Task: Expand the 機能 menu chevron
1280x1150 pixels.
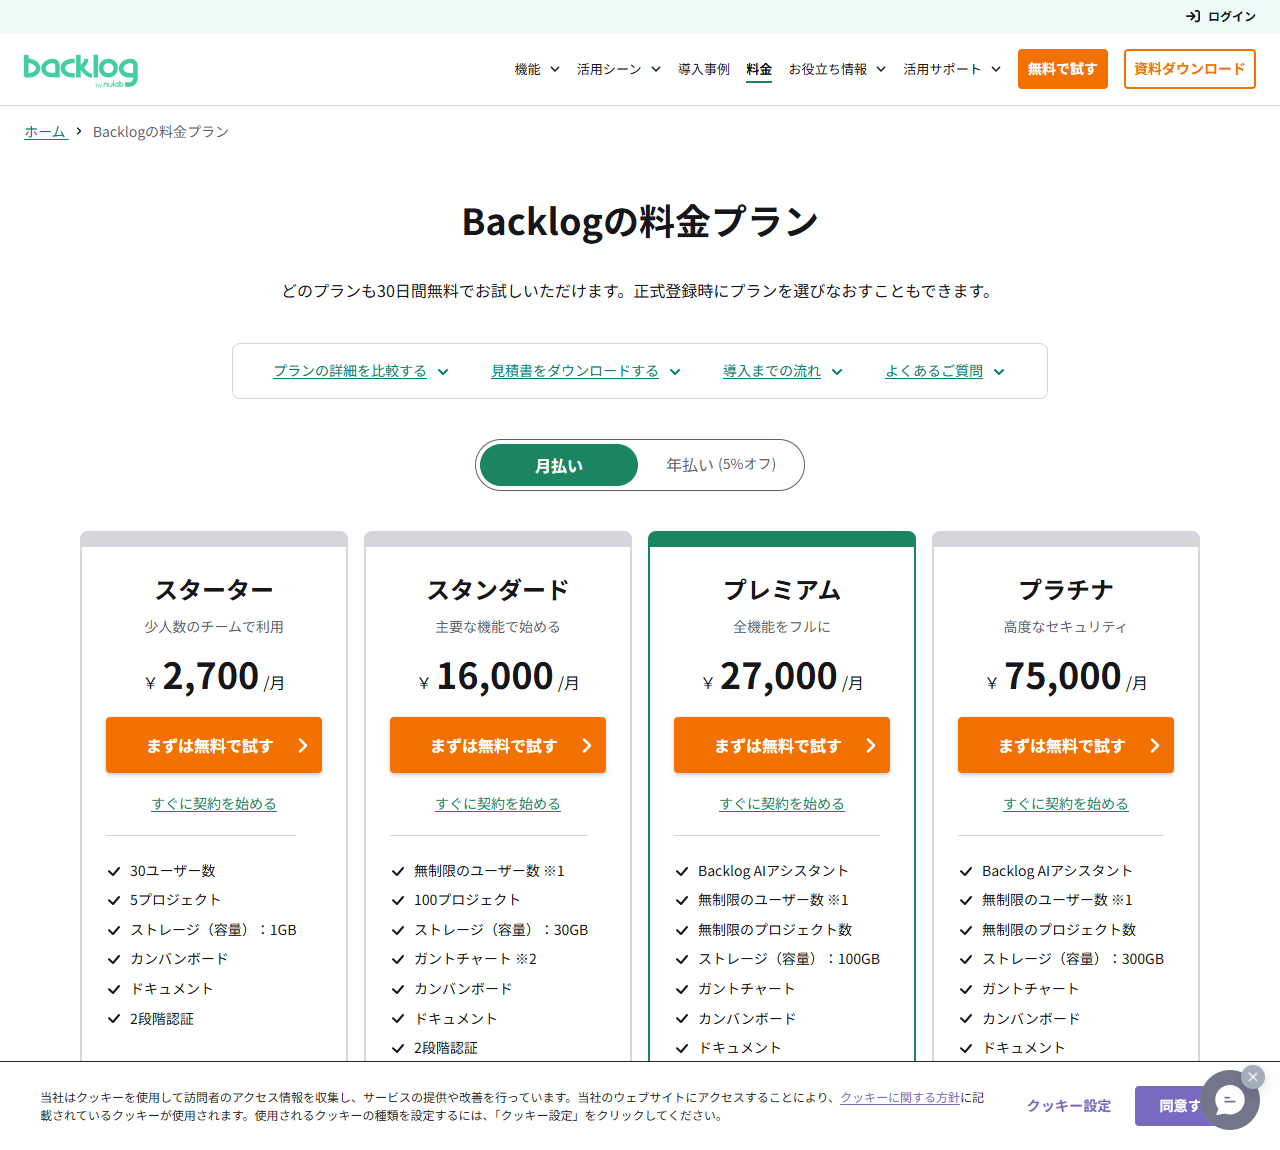Action: 555,69
